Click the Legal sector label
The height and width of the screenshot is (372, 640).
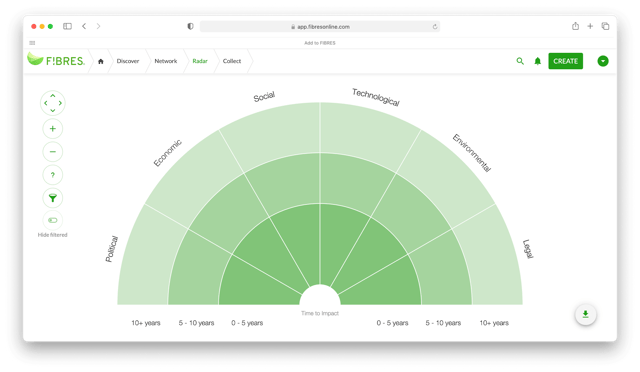528,249
